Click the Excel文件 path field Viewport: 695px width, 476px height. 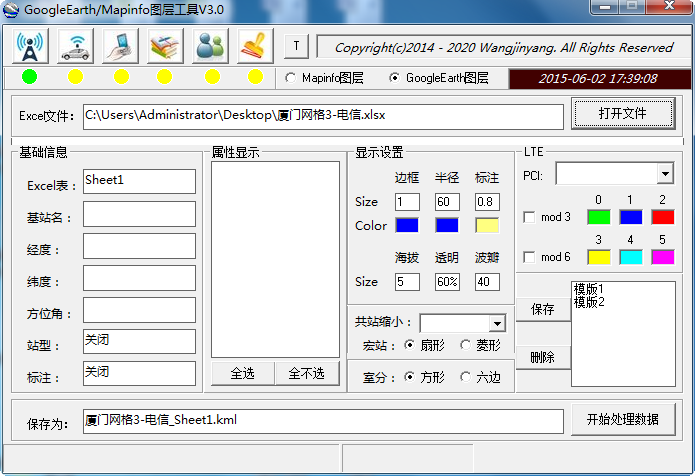(x=323, y=117)
